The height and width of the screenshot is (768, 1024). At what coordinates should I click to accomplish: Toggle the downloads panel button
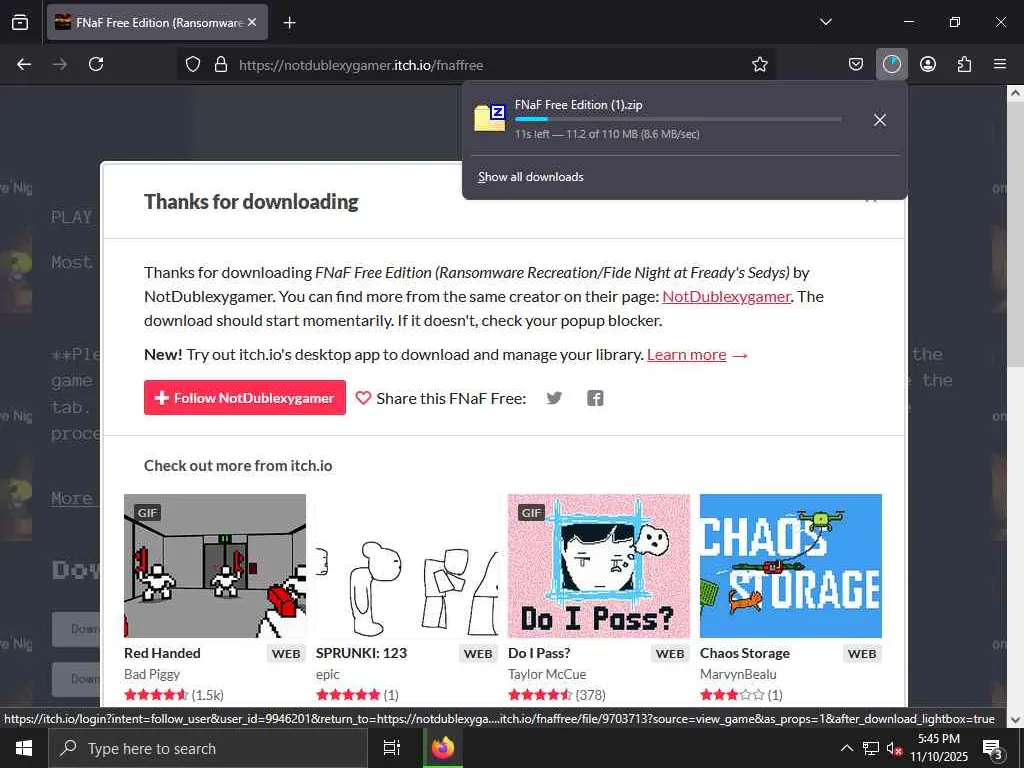891,64
